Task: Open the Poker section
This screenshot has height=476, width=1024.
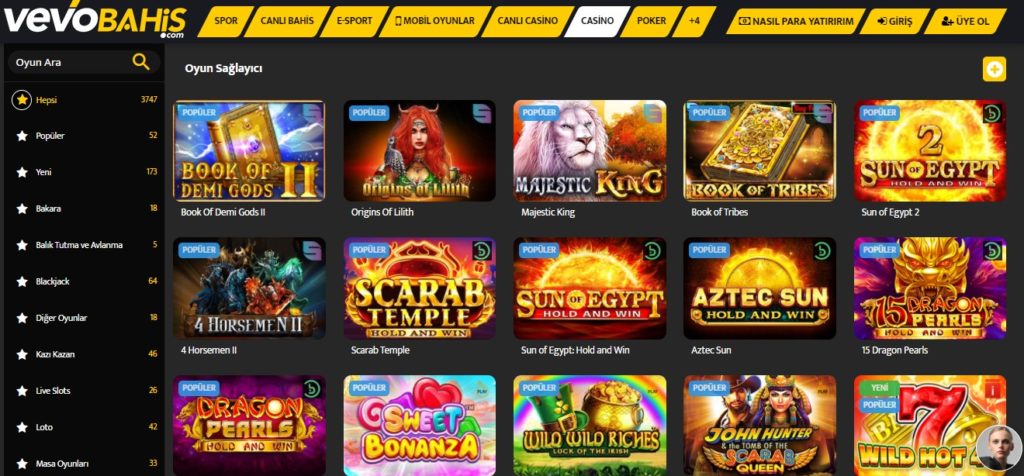Action: pos(651,21)
